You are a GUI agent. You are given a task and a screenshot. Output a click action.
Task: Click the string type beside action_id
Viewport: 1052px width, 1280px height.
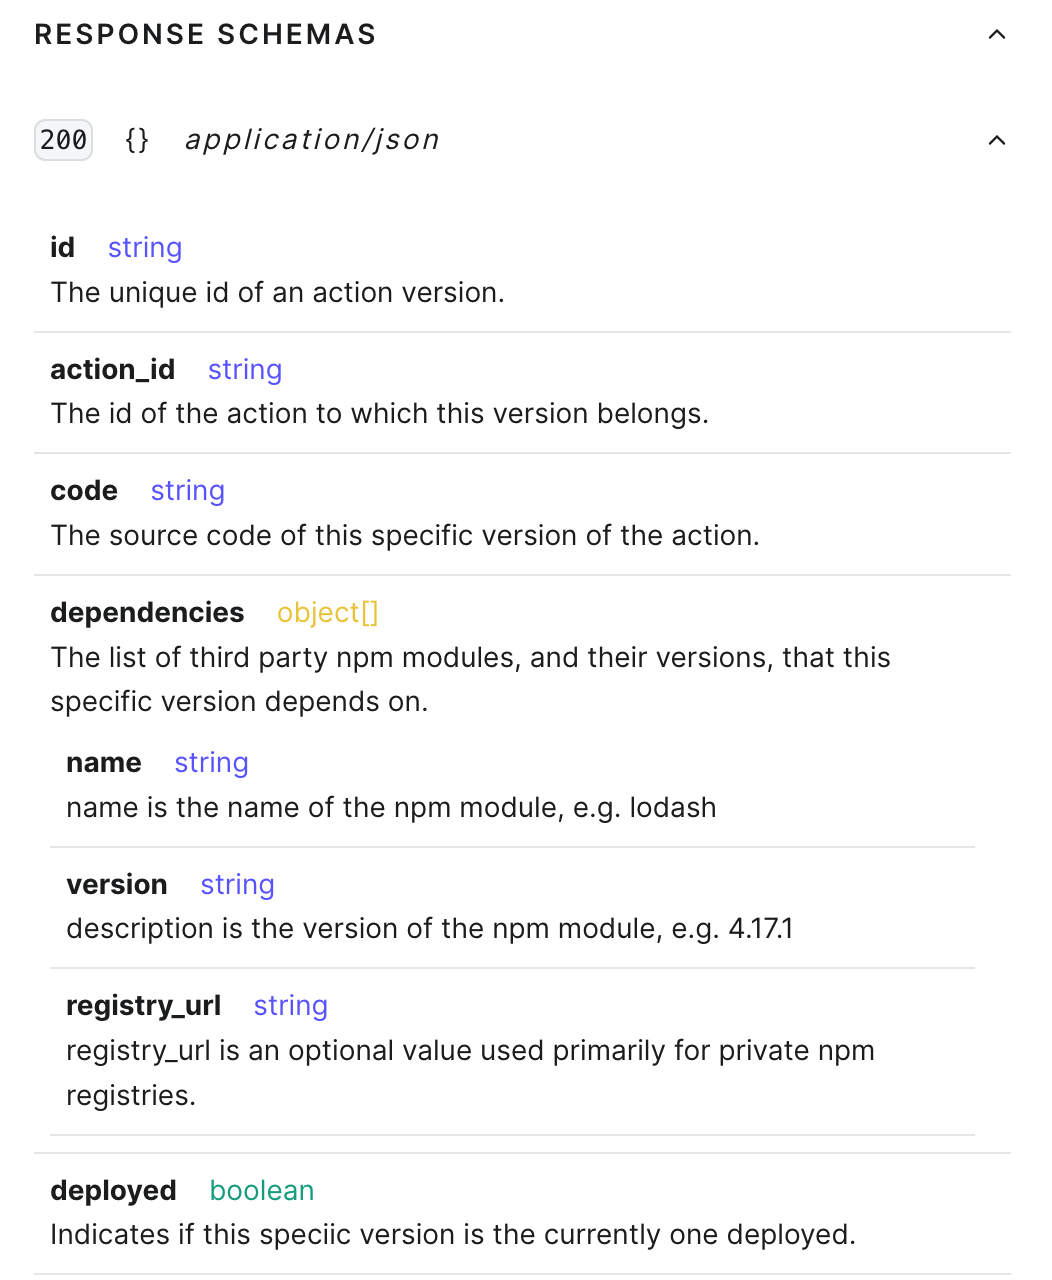pyautogui.click(x=245, y=370)
